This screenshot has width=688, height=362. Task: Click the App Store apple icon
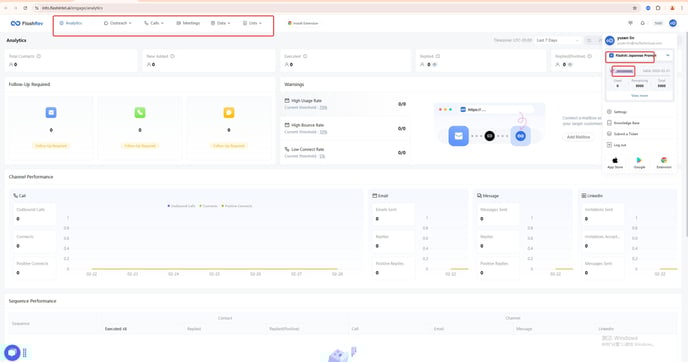pyautogui.click(x=615, y=160)
